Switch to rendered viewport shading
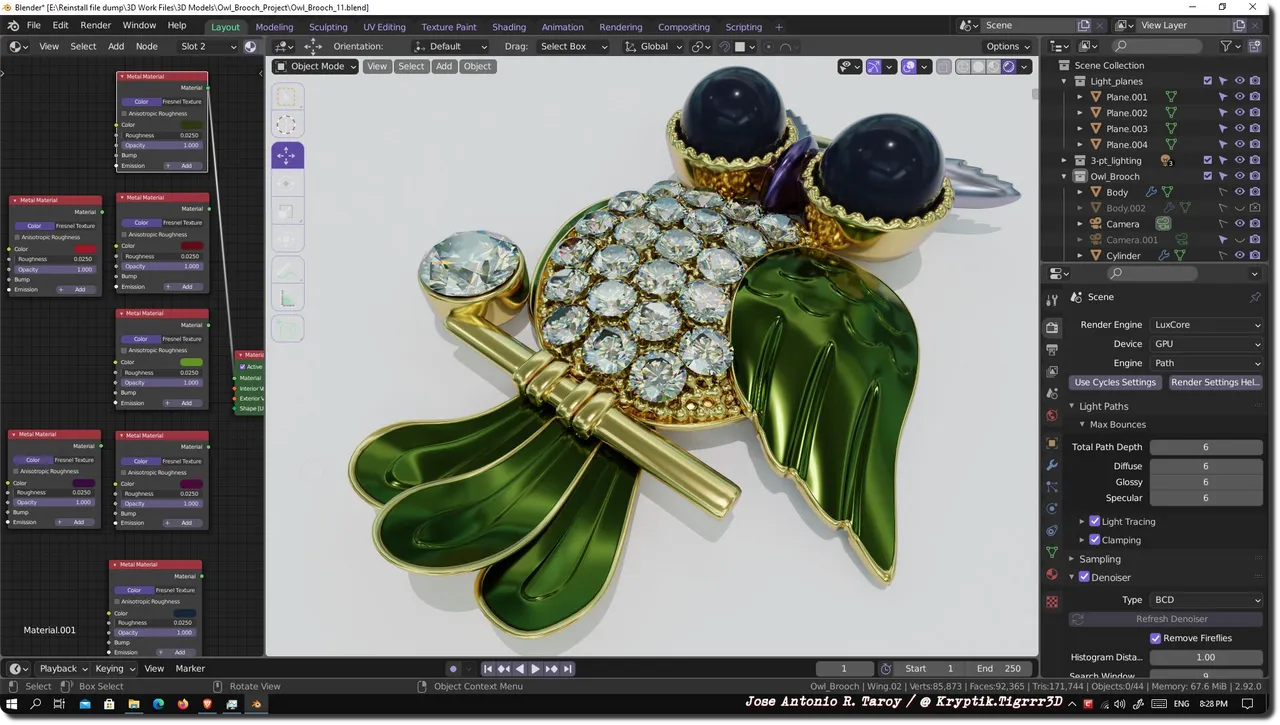 click(x=1010, y=67)
